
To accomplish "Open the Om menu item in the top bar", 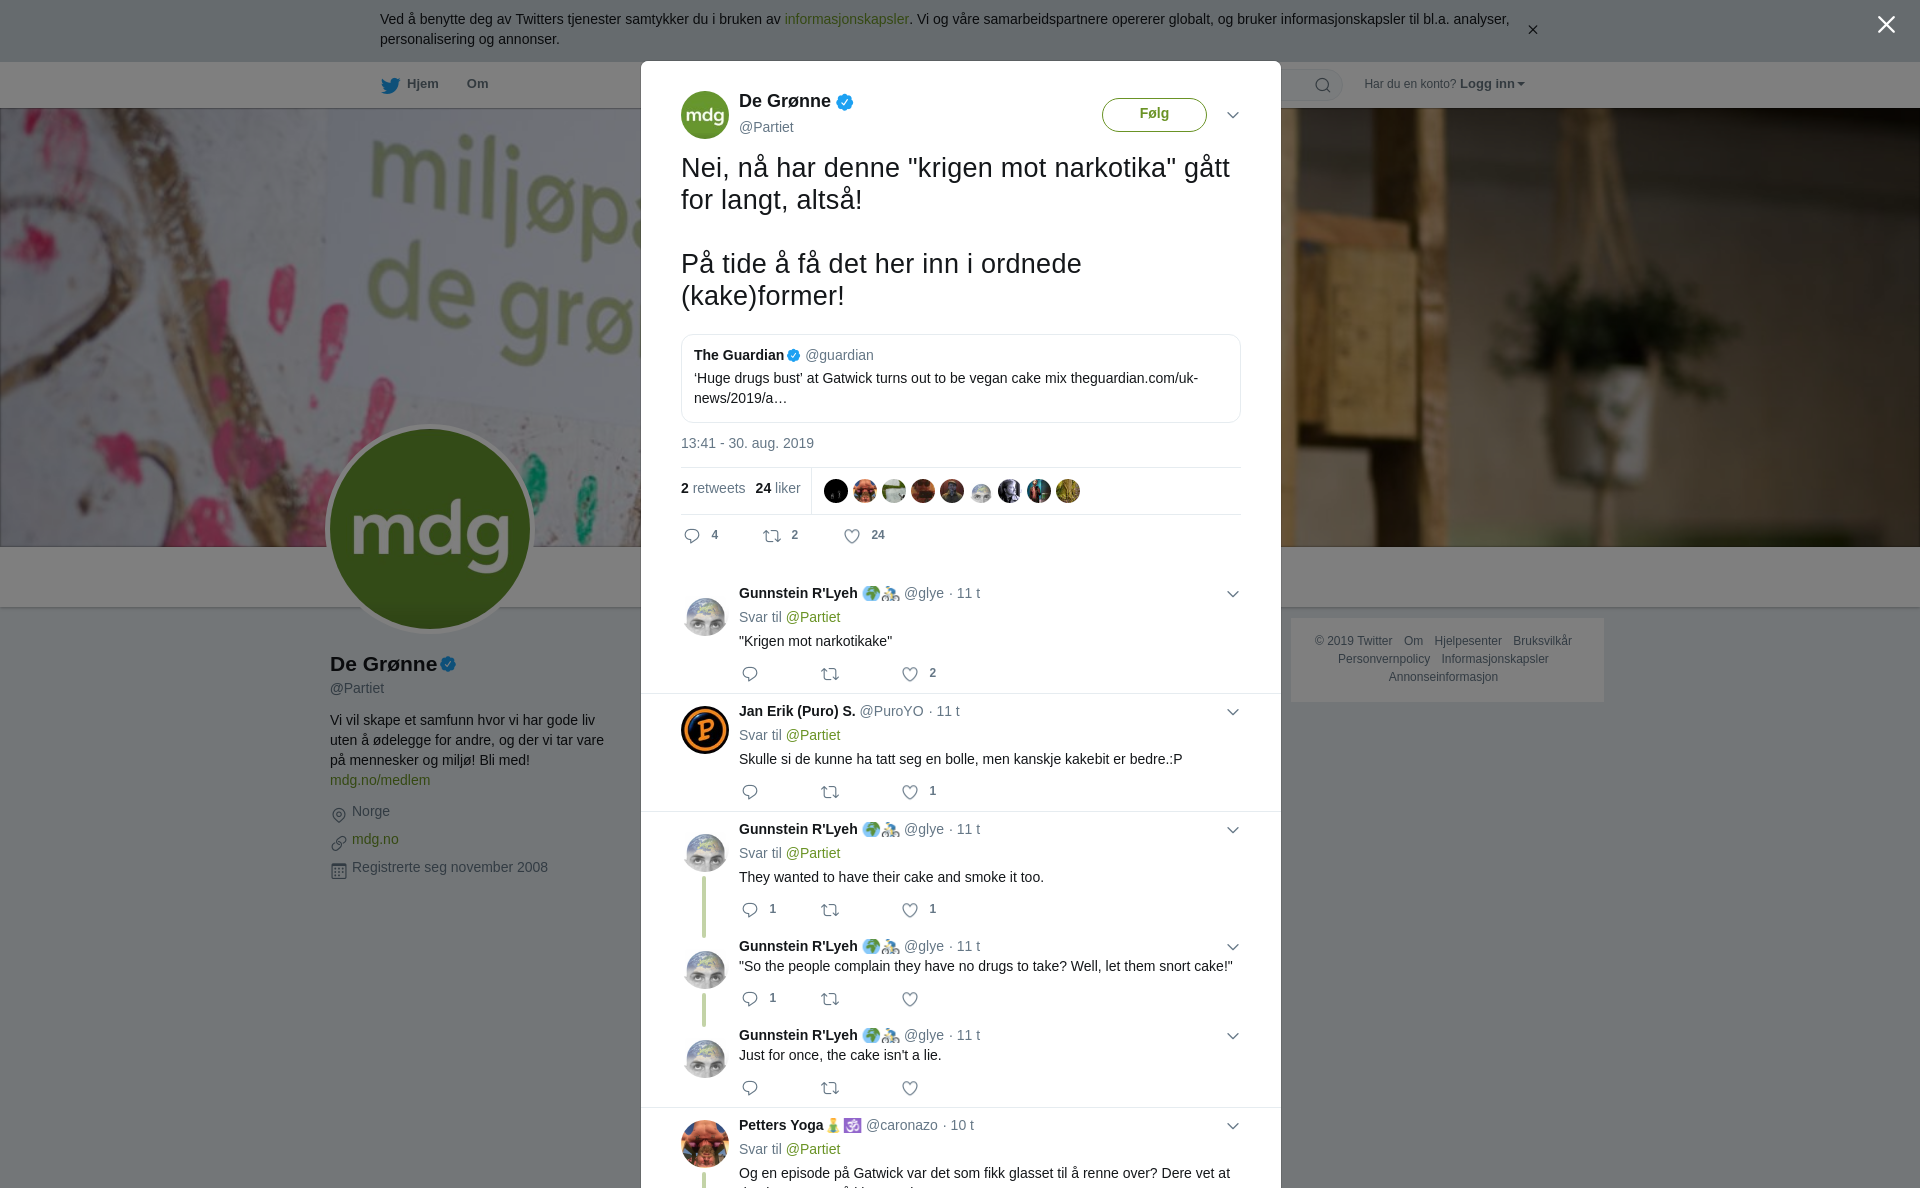I will coord(477,84).
